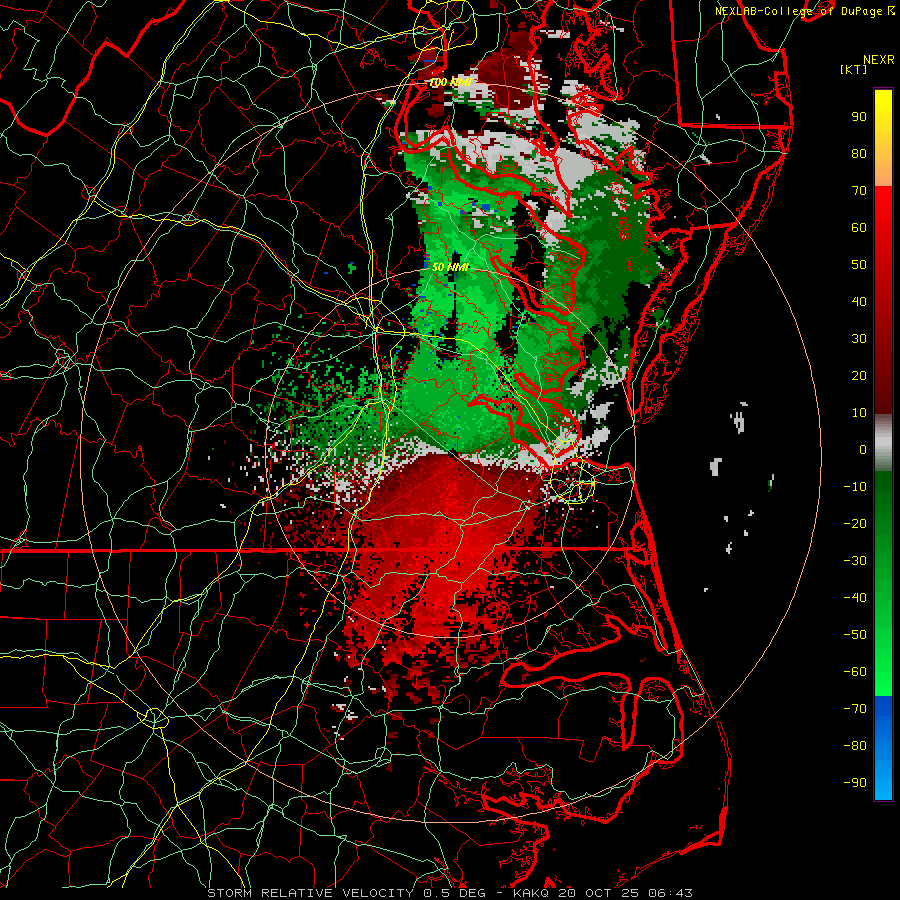The image size is (900, 900).
Task: Select the 80 knot scale label
Action: click(859, 153)
